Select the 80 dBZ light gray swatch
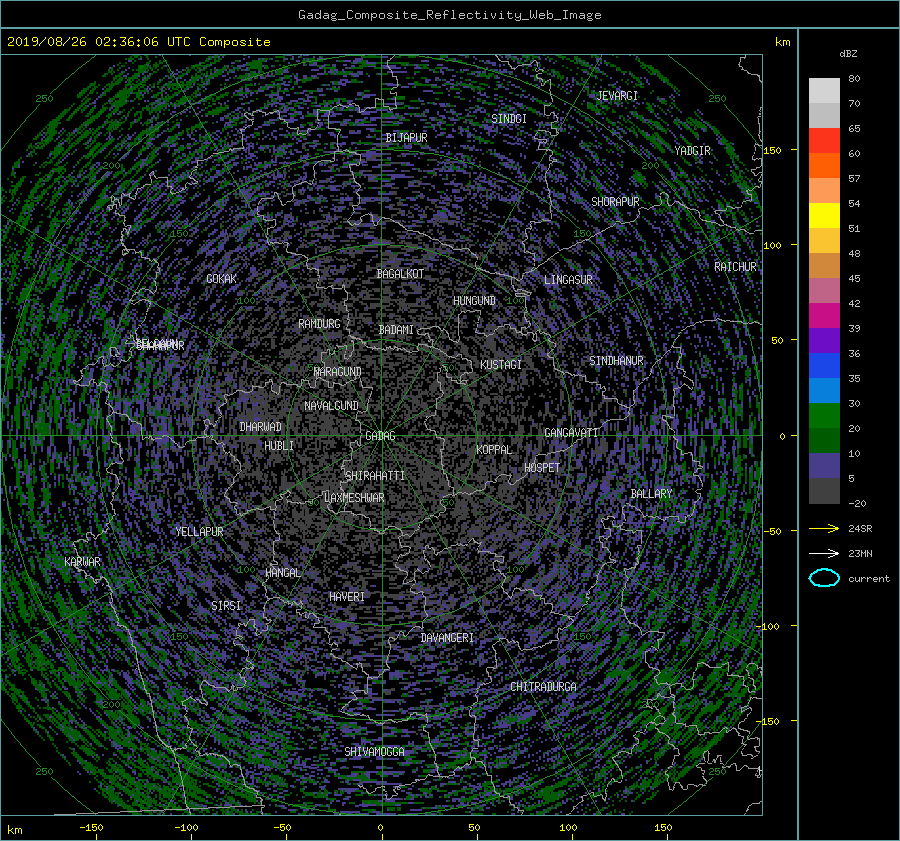Viewport: 900px width, 841px height. click(x=824, y=91)
